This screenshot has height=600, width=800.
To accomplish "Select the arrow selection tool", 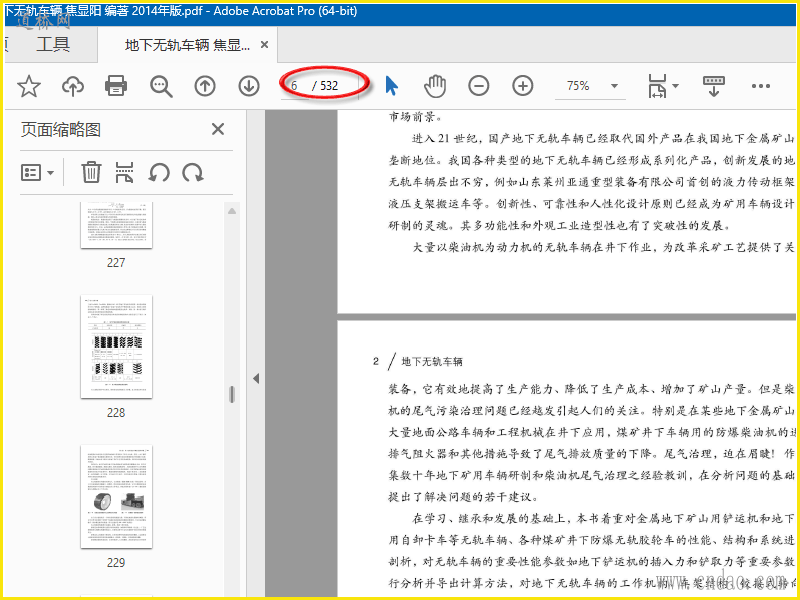I will (x=391, y=86).
